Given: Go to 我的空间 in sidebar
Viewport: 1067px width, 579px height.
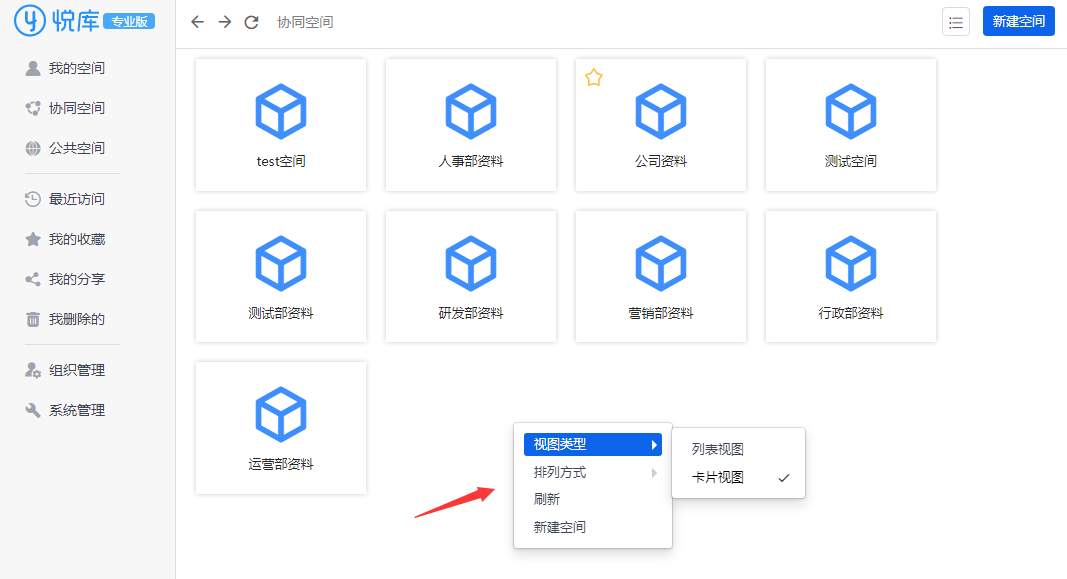Looking at the screenshot, I should 76,68.
